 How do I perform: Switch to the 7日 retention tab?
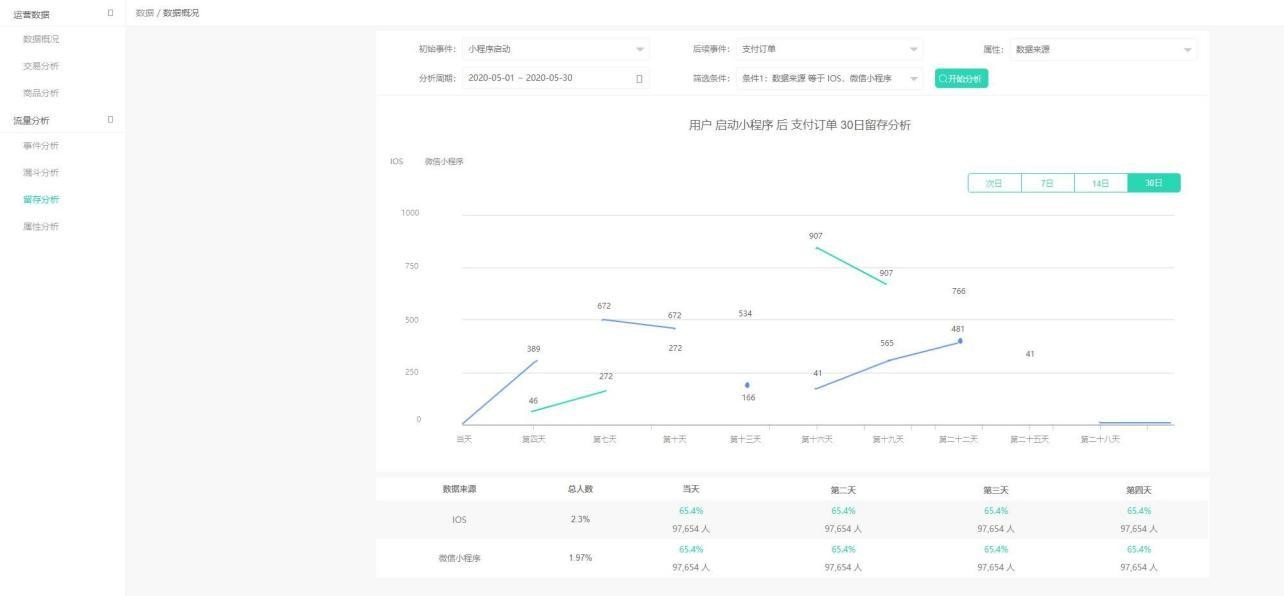[x=1046, y=183]
